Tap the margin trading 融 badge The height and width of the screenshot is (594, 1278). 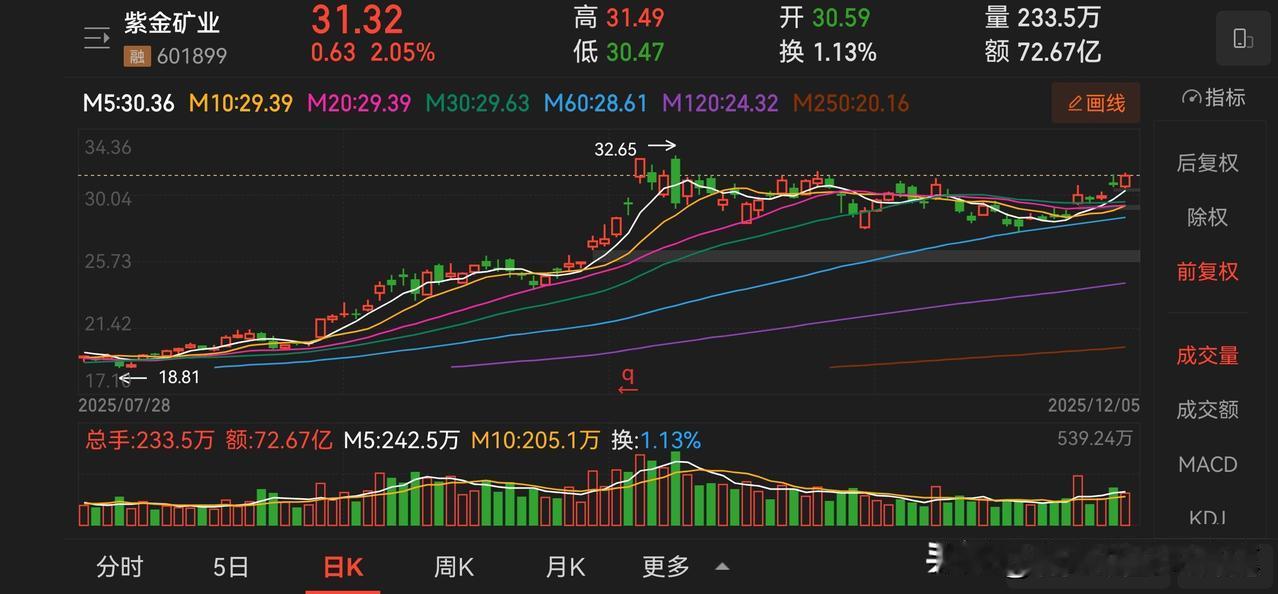pyautogui.click(x=136, y=57)
